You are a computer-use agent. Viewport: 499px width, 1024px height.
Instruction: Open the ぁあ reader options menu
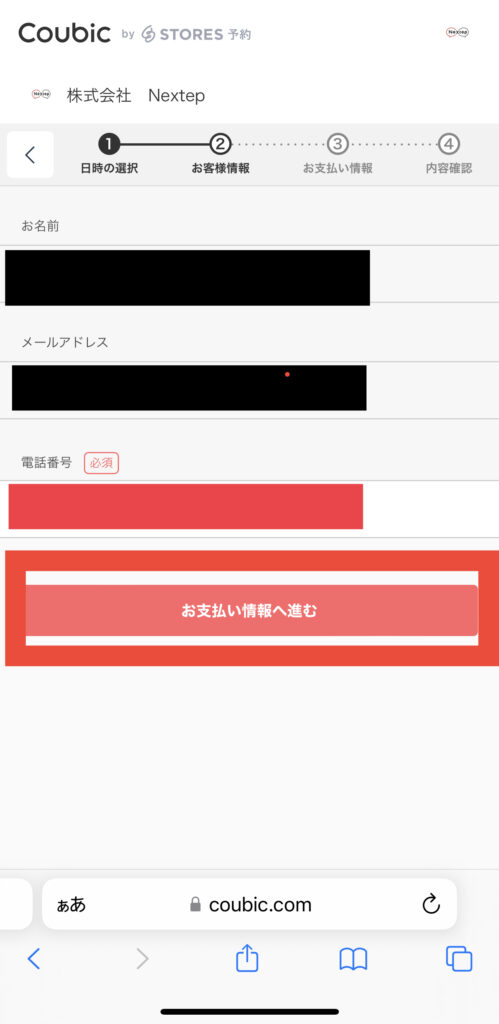(x=71, y=904)
